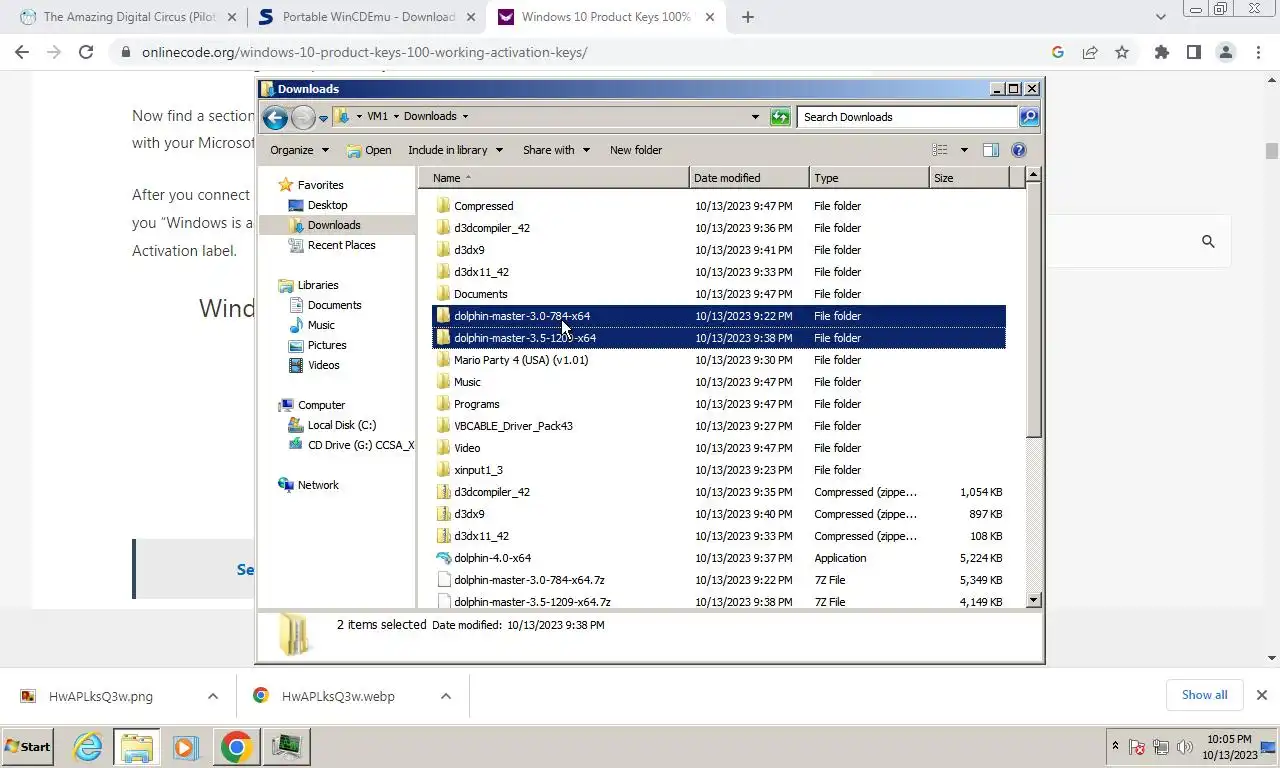The height and width of the screenshot is (768, 1280).
Task: Create a New folder
Action: coord(636,150)
